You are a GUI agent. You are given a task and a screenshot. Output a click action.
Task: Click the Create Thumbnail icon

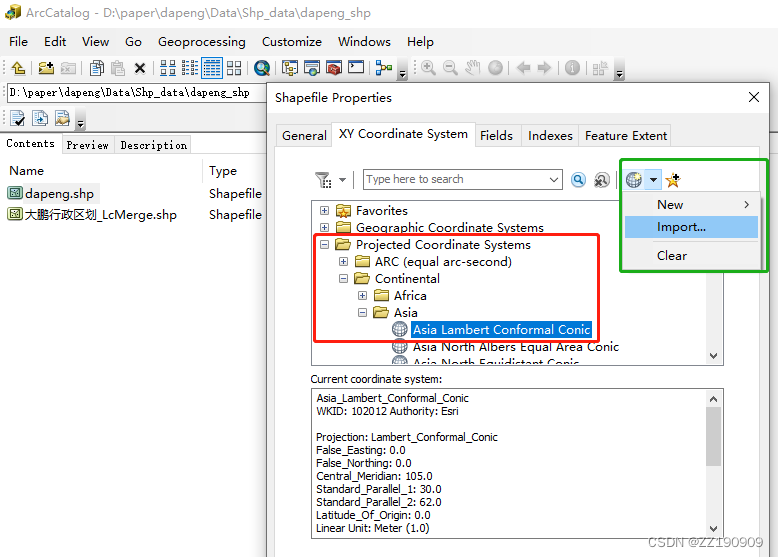tap(600, 68)
